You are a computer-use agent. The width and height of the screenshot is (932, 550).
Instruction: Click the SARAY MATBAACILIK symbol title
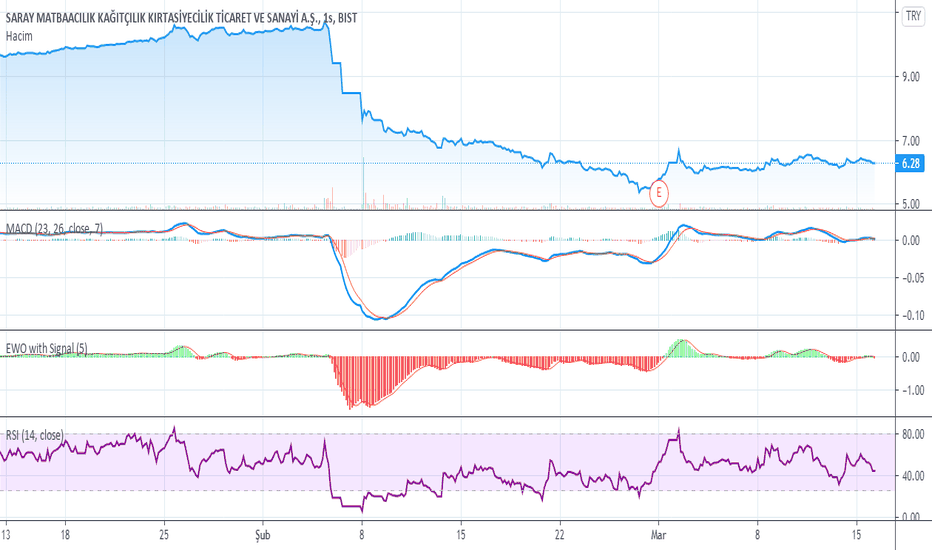click(181, 18)
